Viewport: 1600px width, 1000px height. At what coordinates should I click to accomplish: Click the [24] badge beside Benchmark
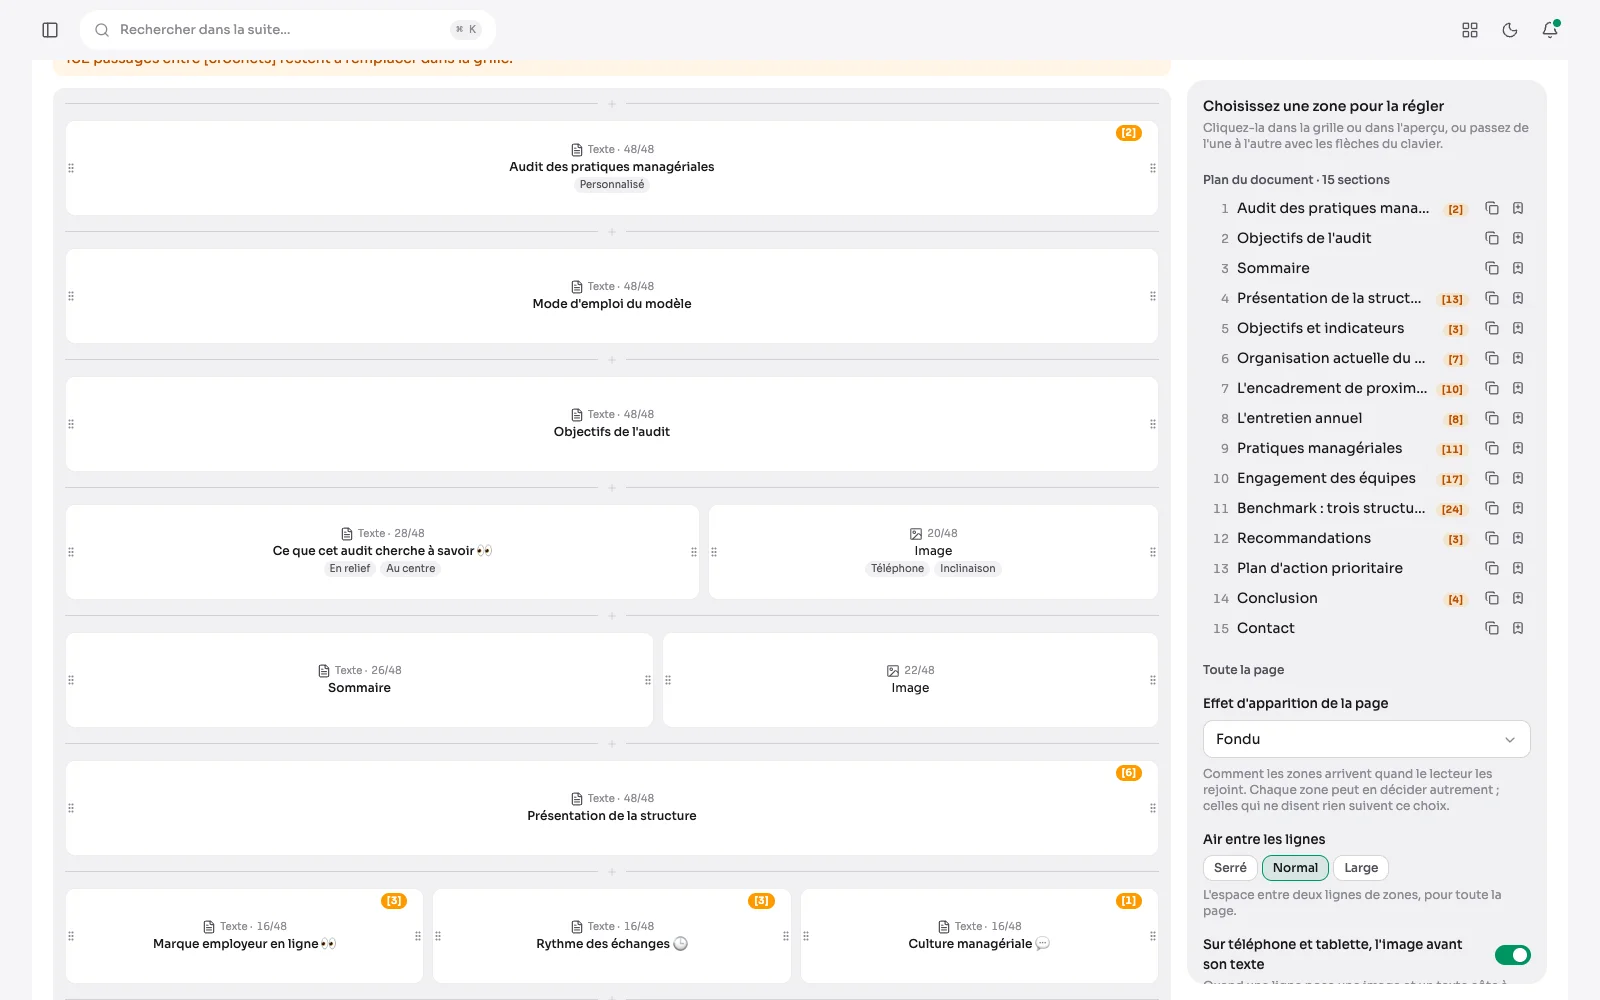[1452, 509]
